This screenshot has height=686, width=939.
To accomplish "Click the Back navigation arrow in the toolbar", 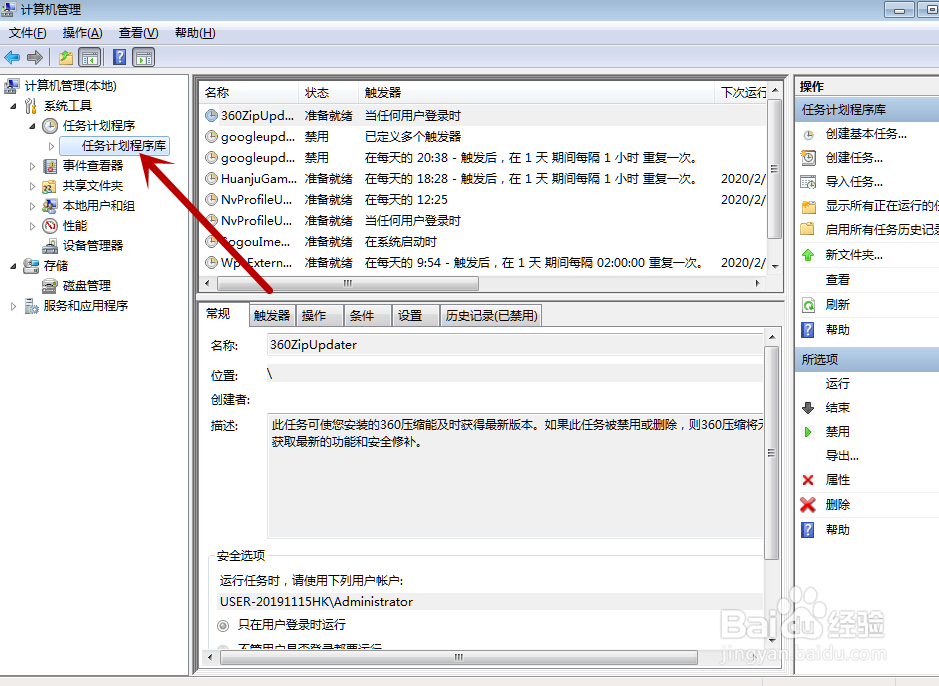I will tap(13, 57).
